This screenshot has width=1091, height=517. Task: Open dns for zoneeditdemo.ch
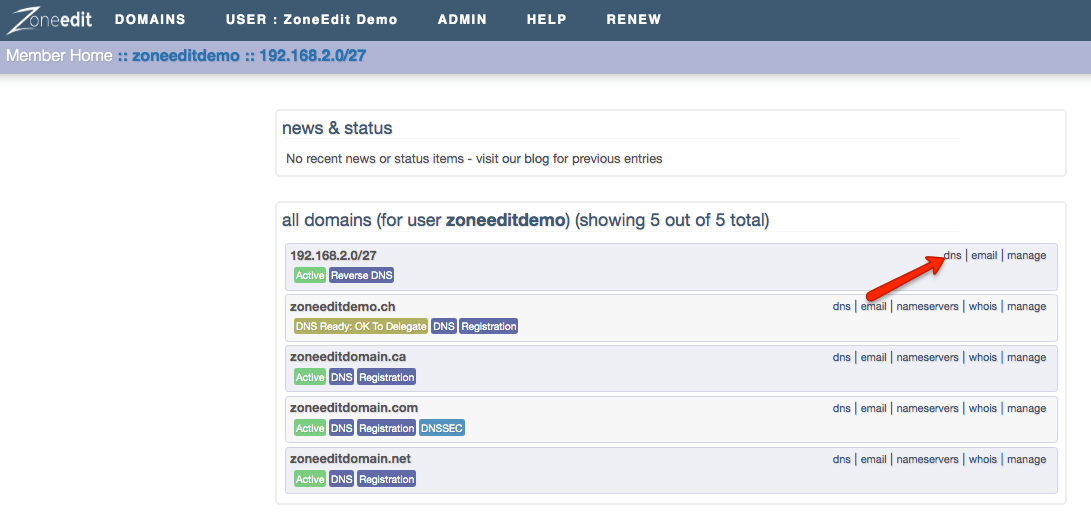pos(842,306)
